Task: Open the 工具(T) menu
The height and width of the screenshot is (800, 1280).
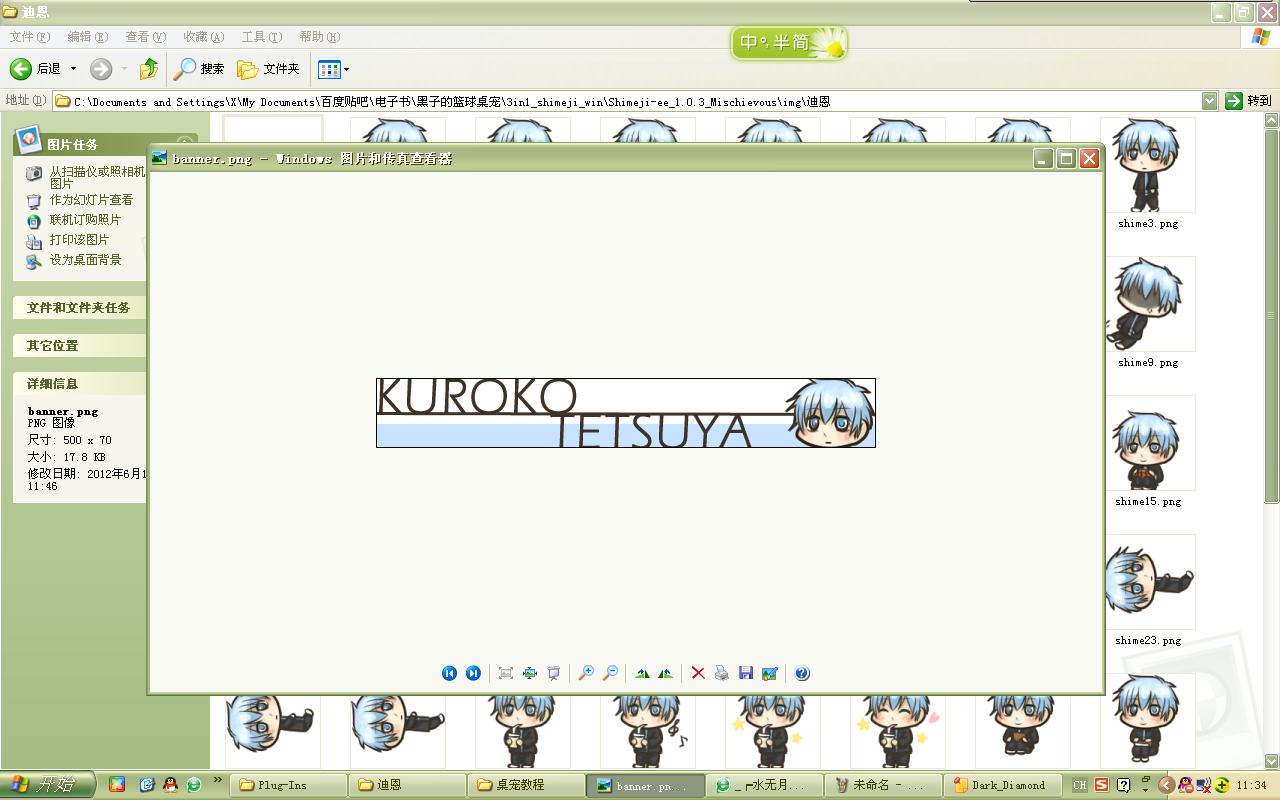Action: click(261, 37)
